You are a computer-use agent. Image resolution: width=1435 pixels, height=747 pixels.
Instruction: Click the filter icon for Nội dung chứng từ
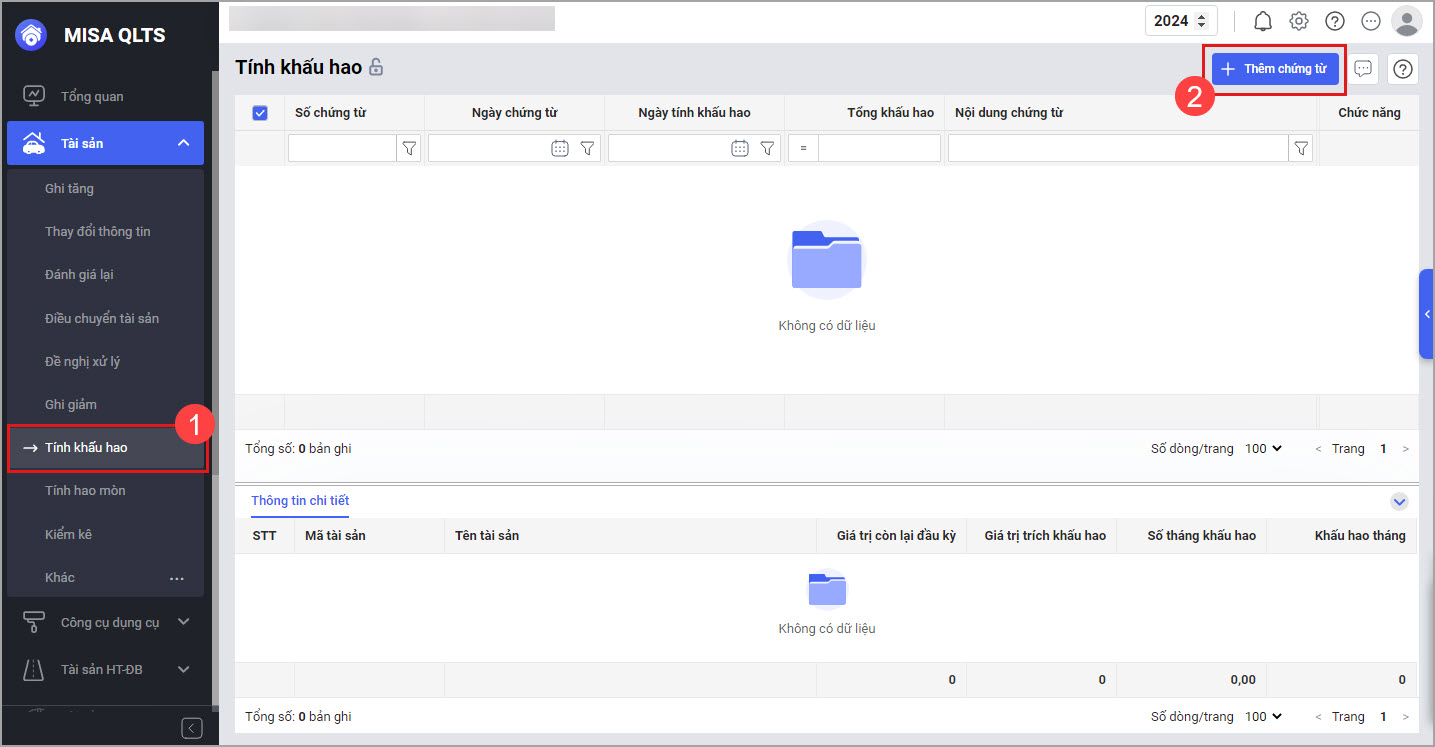click(1301, 148)
